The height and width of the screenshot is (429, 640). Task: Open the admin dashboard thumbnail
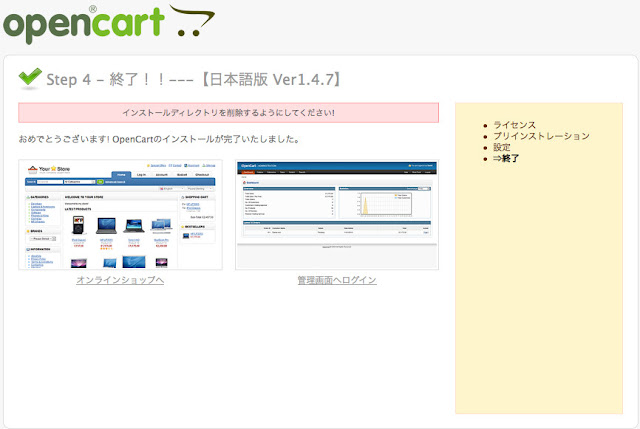pyautogui.click(x=337, y=215)
